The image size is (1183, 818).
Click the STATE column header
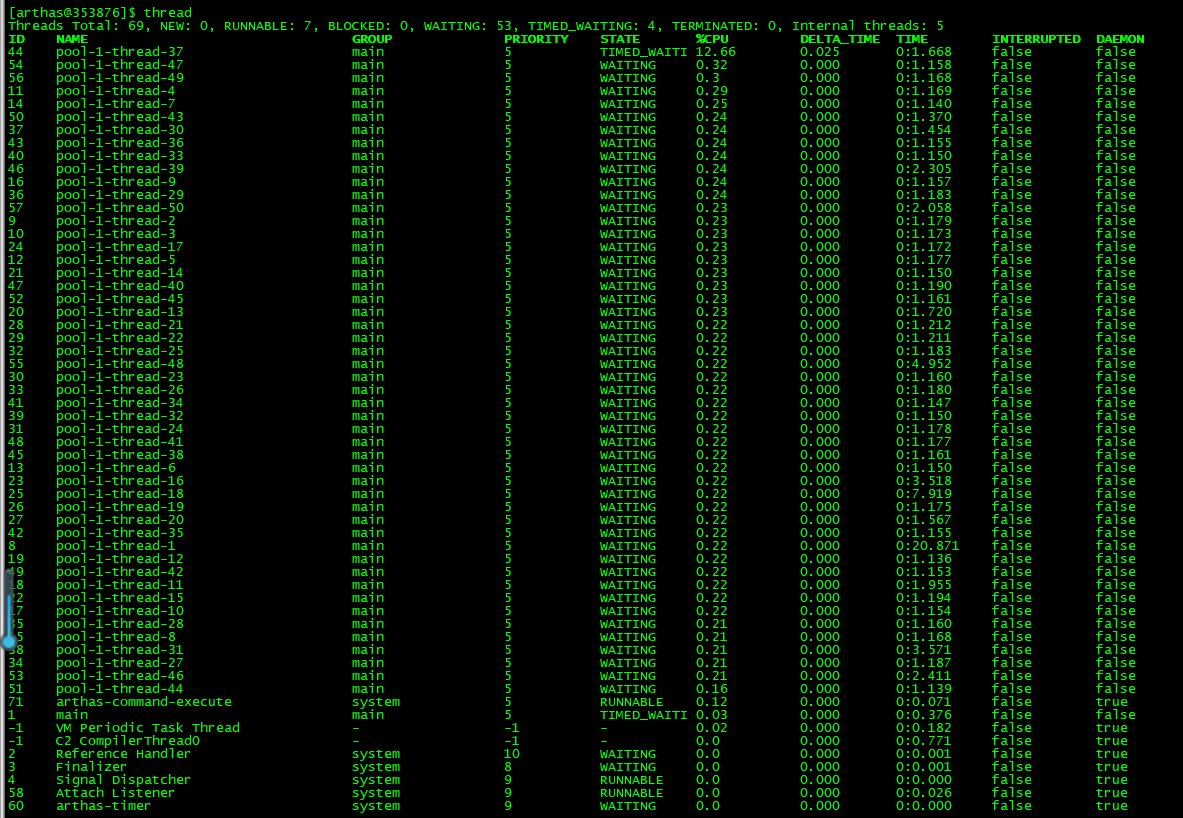(620, 39)
